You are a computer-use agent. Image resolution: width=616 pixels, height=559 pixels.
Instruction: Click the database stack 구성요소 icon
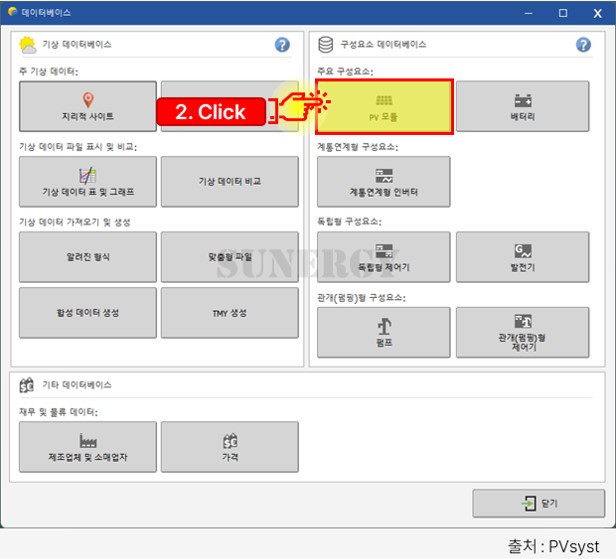tap(326, 45)
